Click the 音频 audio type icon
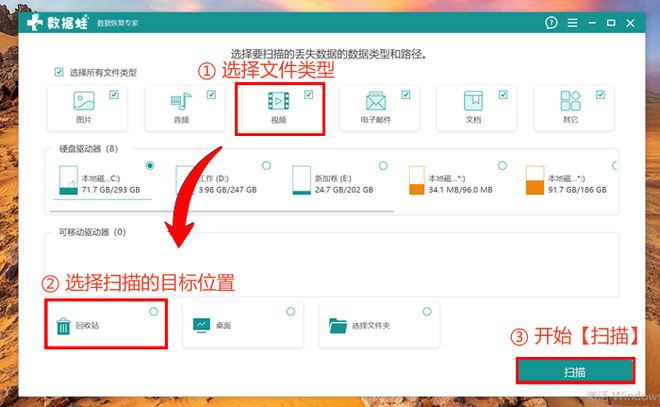Image resolution: width=660 pixels, height=407 pixels. tap(181, 101)
